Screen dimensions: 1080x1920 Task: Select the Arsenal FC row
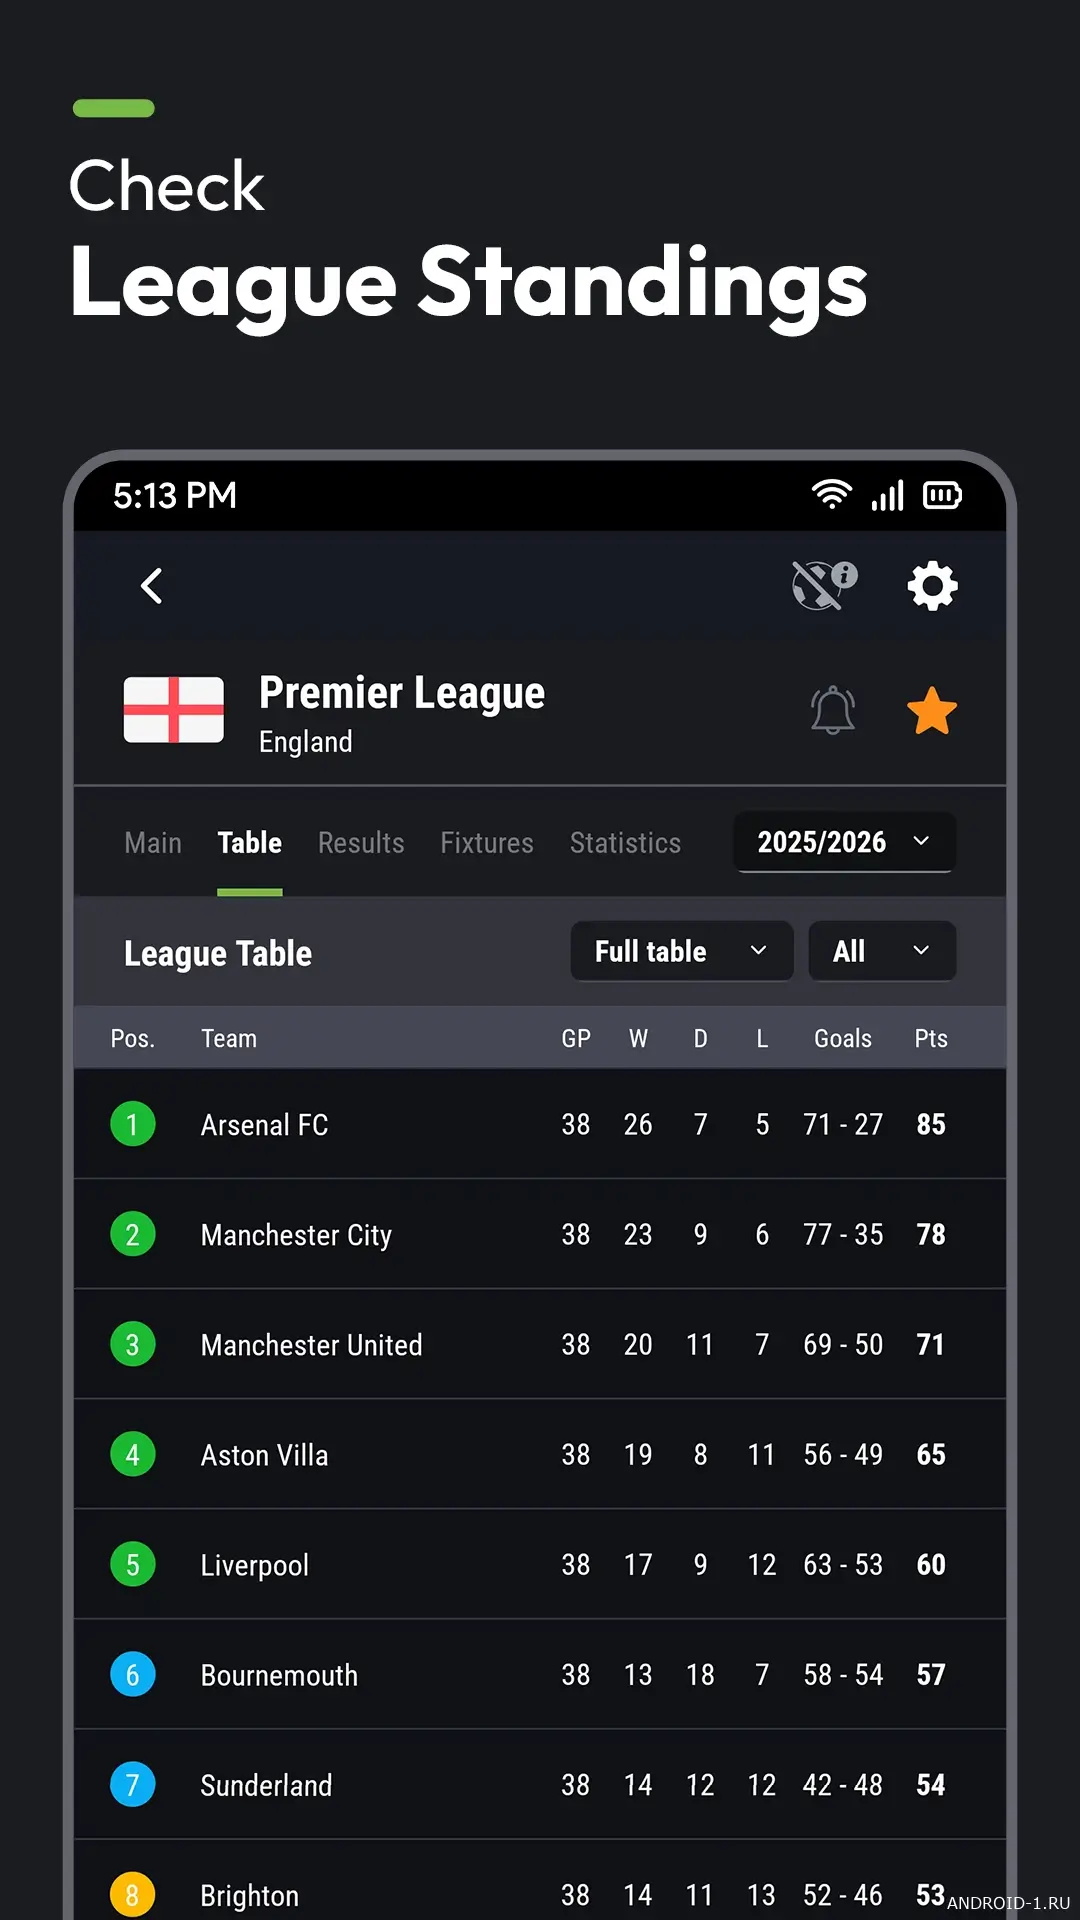coord(540,1124)
